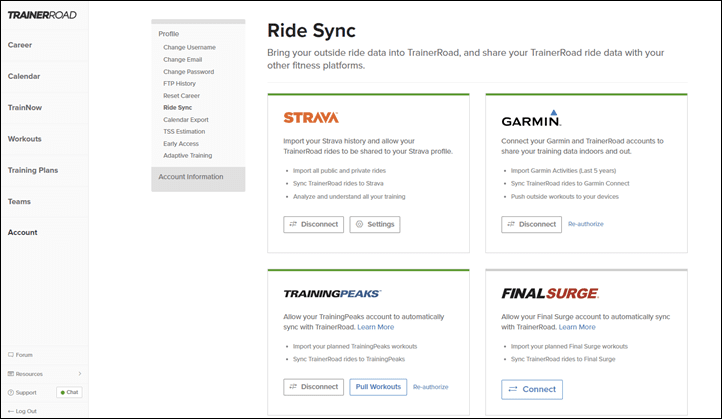Click the Strava logo
The height and width of the screenshot is (419, 722).
tap(311, 118)
